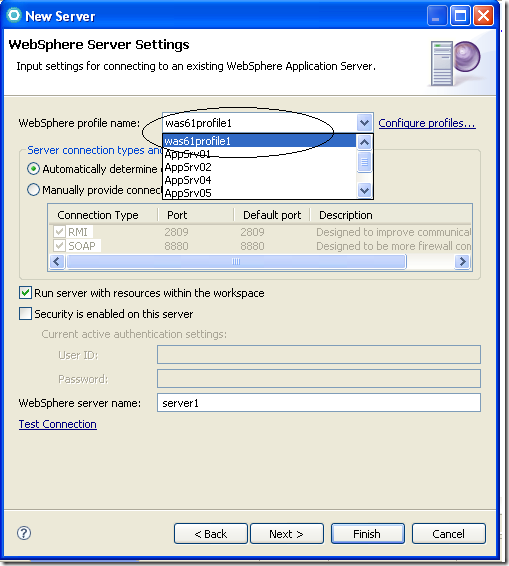
Task: Click the help question mark icon
Action: coord(24,533)
